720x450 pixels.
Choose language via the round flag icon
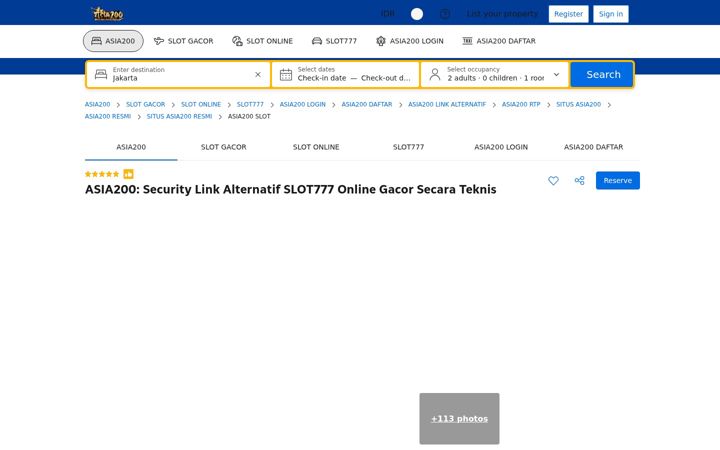pos(417,14)
